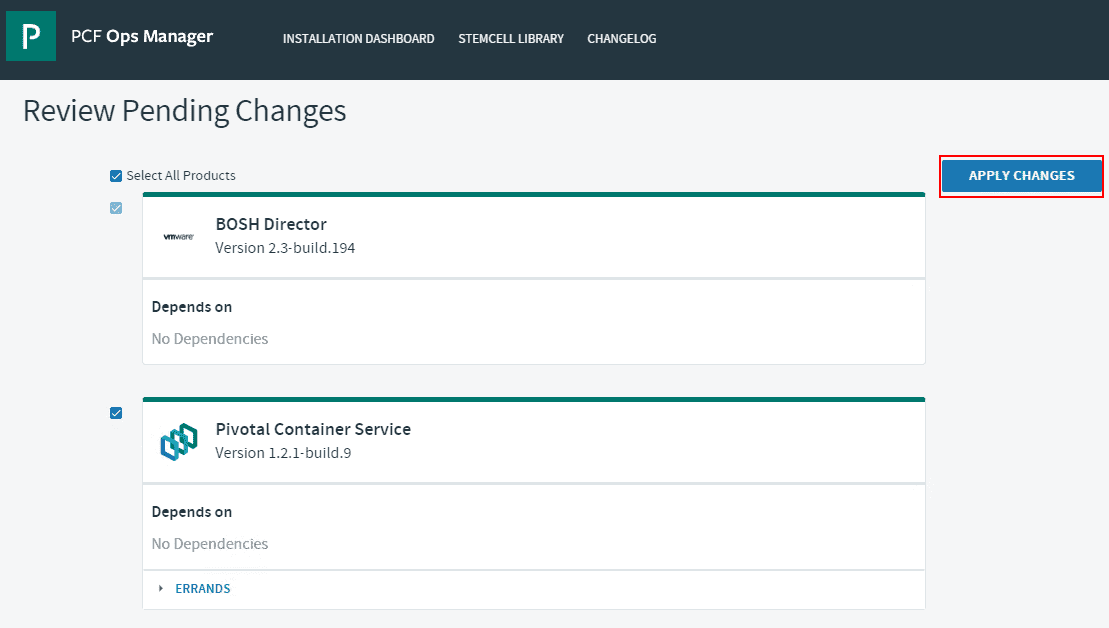The image size is (1109, 628).
Task: Toggle the Select All Products checkbox
Action: click(x=116, y=176)
